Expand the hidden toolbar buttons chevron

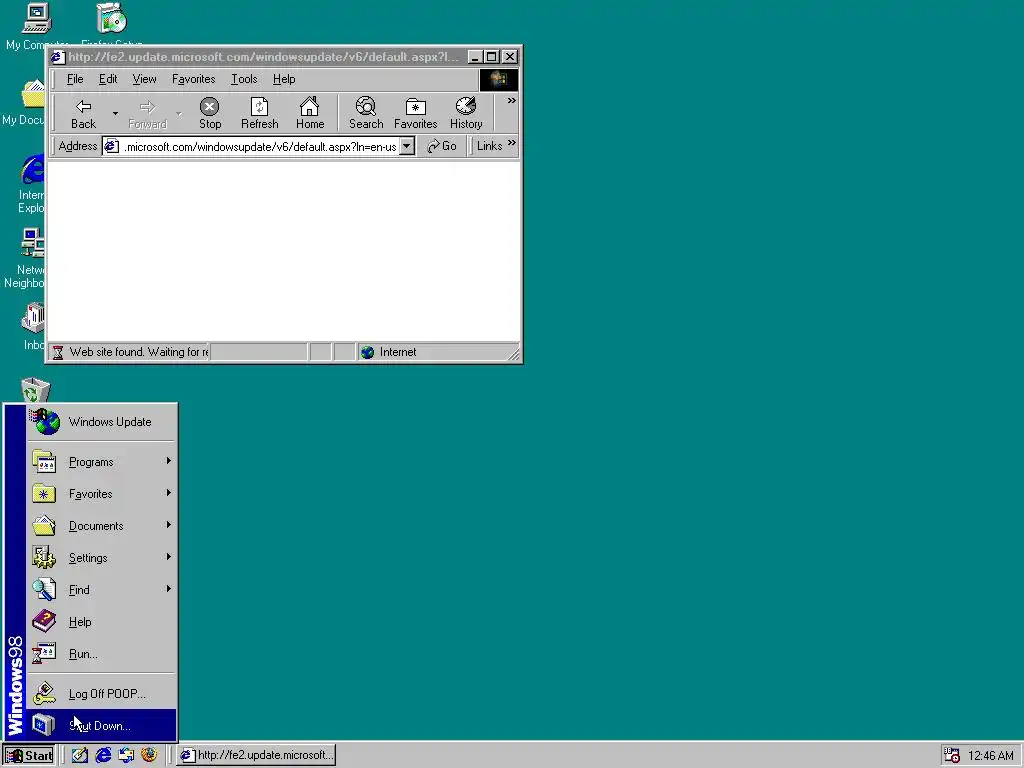[511, 101]
